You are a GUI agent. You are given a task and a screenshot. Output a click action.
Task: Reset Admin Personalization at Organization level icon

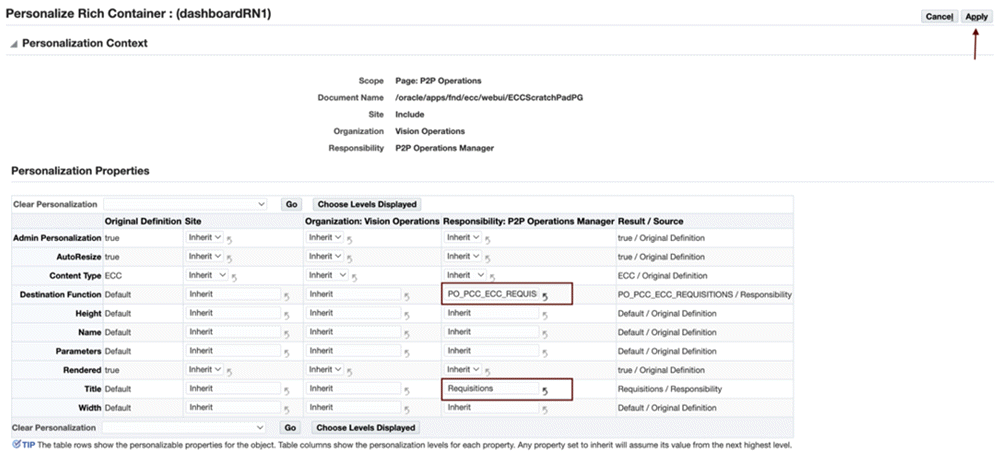[350, 239]
